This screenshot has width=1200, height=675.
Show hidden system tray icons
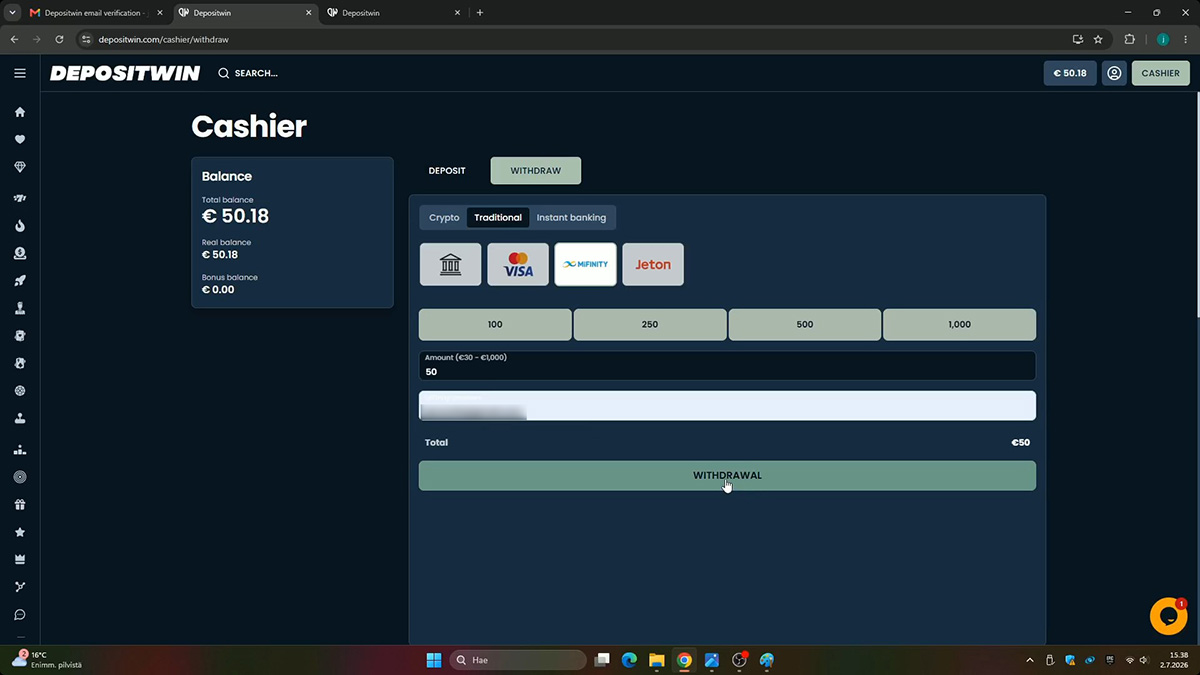point(1030,660)
